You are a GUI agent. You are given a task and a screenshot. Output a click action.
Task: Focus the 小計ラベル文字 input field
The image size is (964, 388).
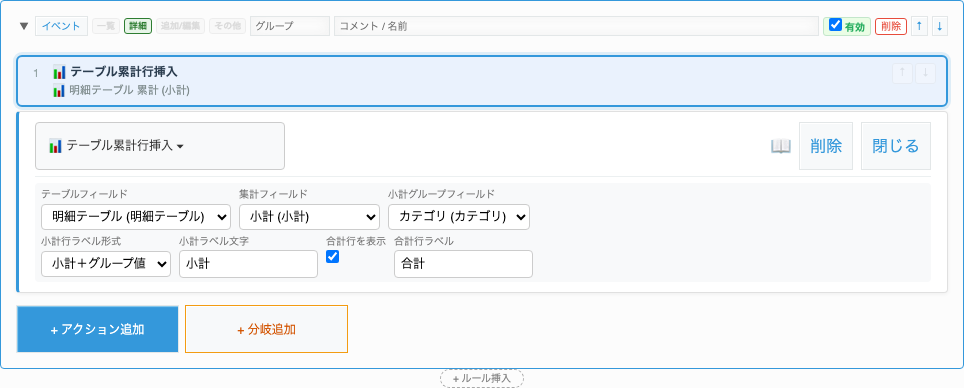pos(248,264)
